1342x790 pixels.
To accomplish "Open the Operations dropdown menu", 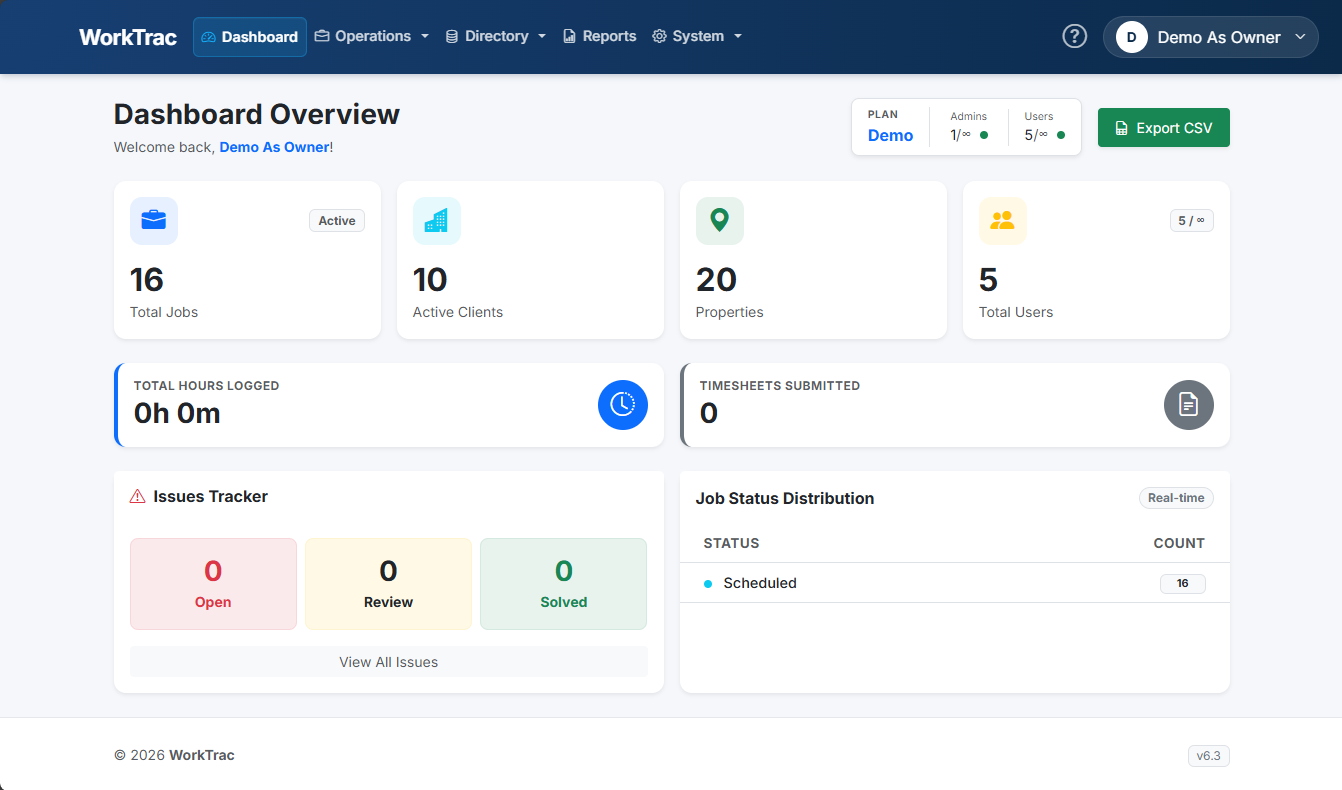I will 371,36.
